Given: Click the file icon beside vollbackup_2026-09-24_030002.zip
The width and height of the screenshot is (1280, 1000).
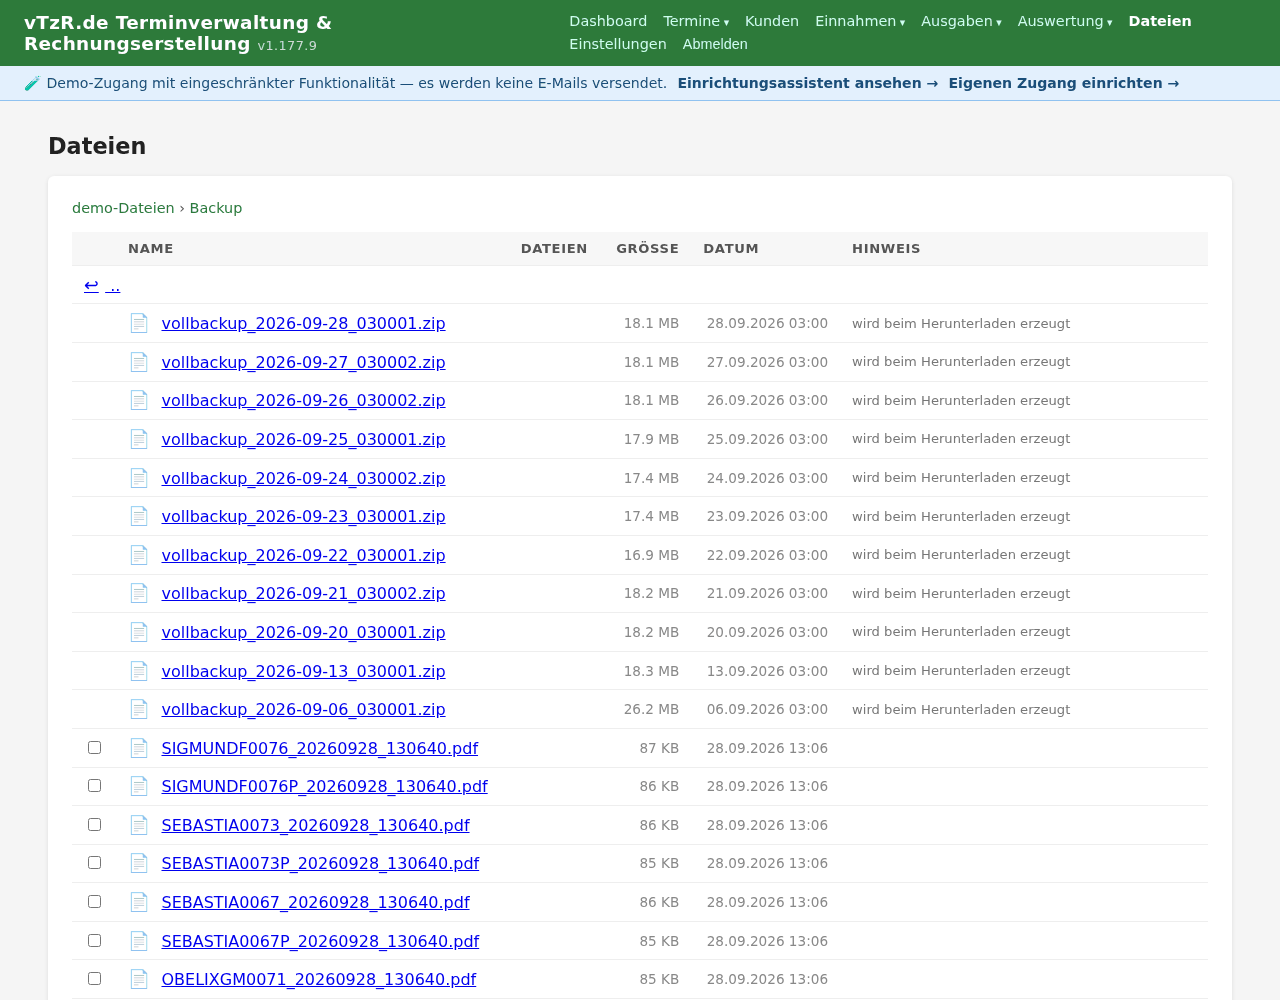Looking at the screenshot, I should point(139,478).
